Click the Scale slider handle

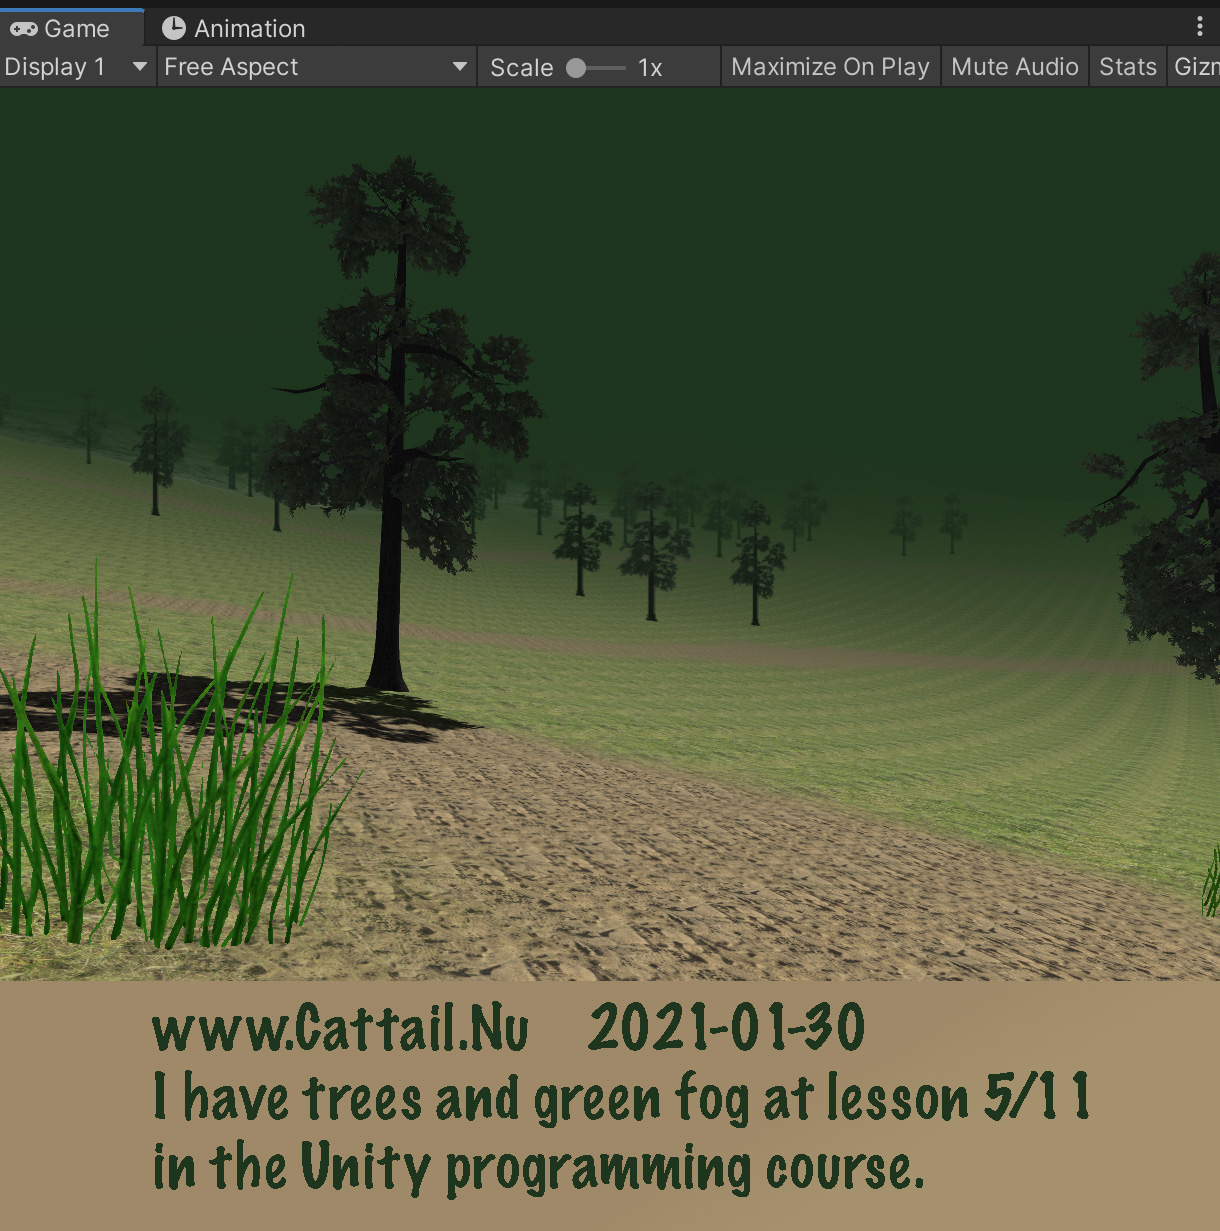576,68
